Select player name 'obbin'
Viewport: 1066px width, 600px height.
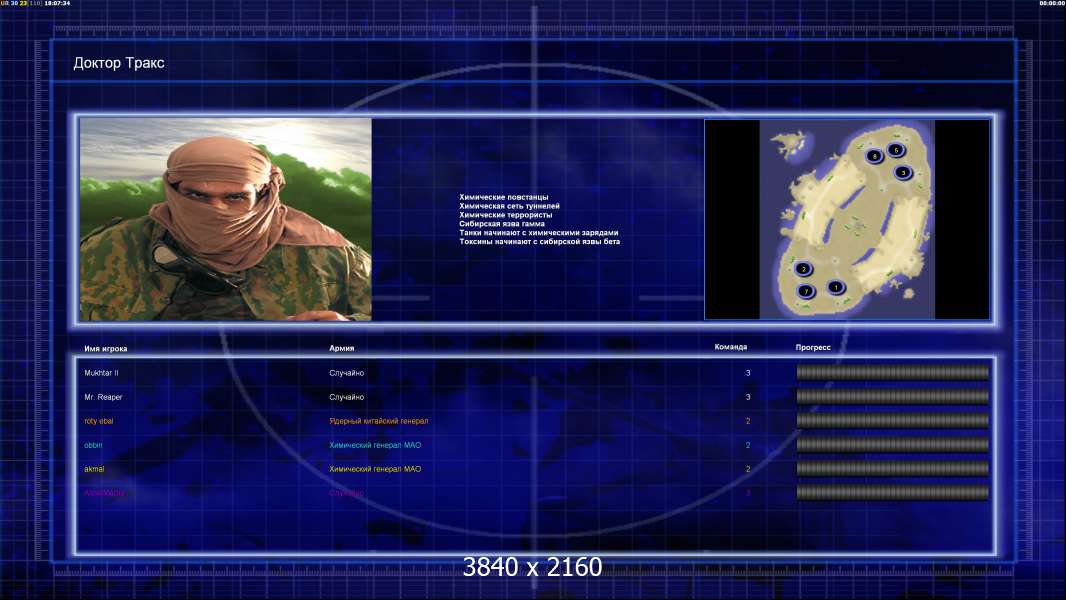pos(93,445)
